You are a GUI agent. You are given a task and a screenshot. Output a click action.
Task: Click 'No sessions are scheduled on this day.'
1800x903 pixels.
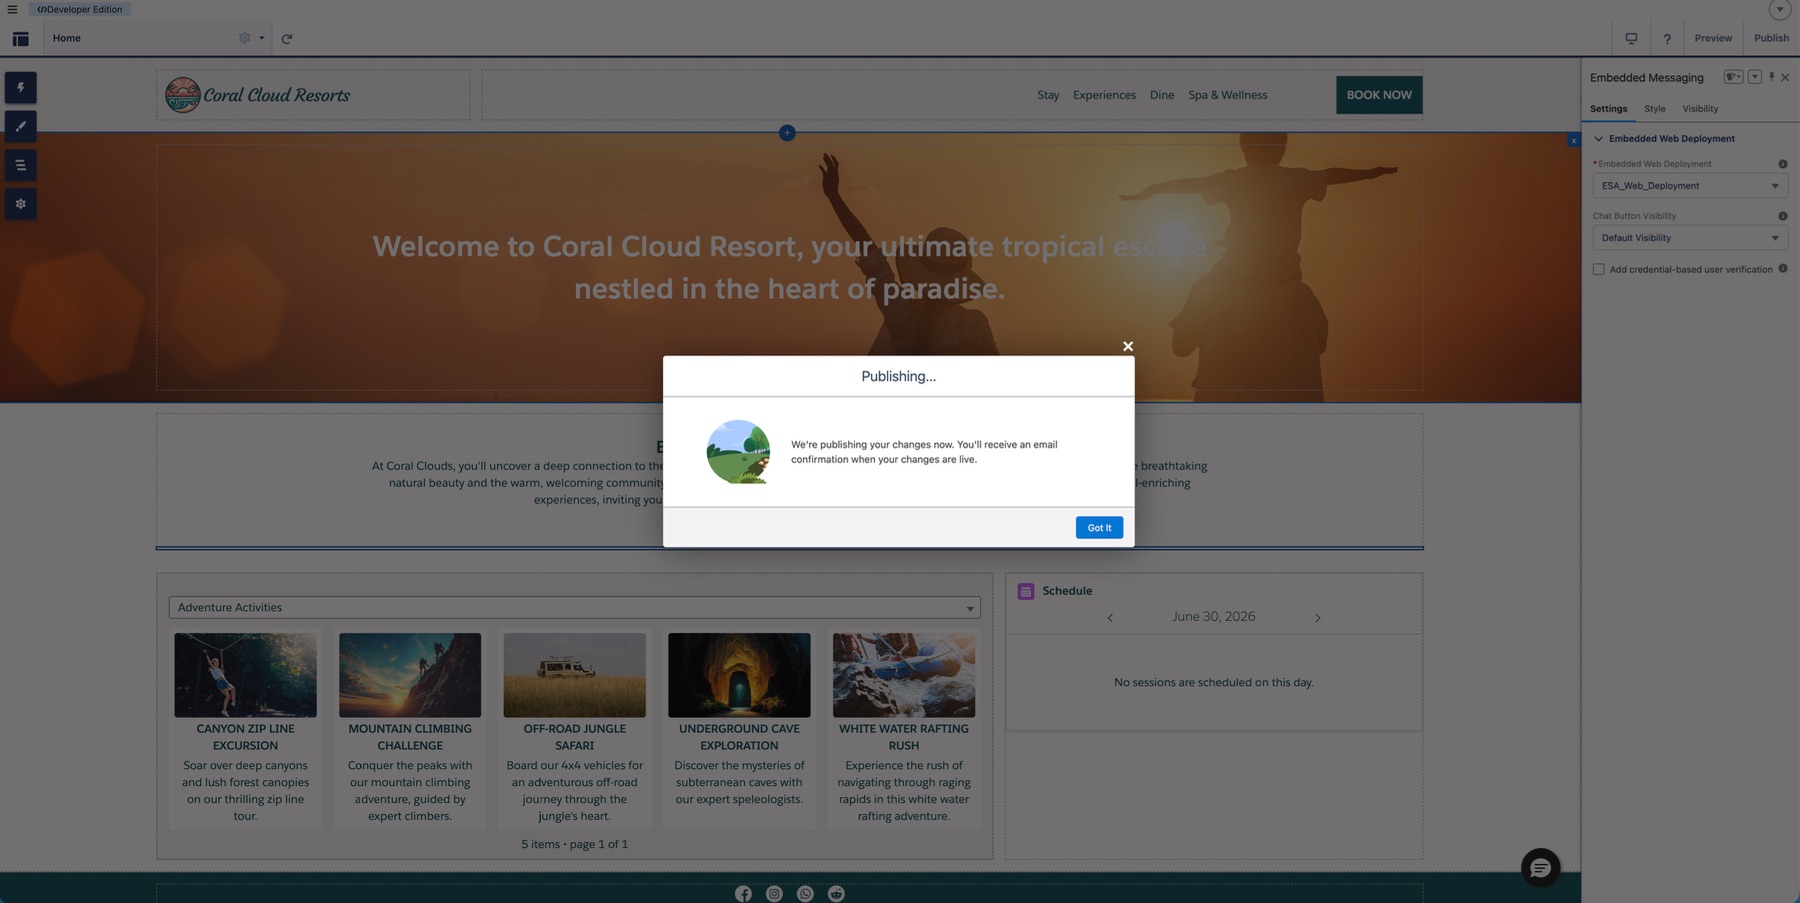[1213, 682]
